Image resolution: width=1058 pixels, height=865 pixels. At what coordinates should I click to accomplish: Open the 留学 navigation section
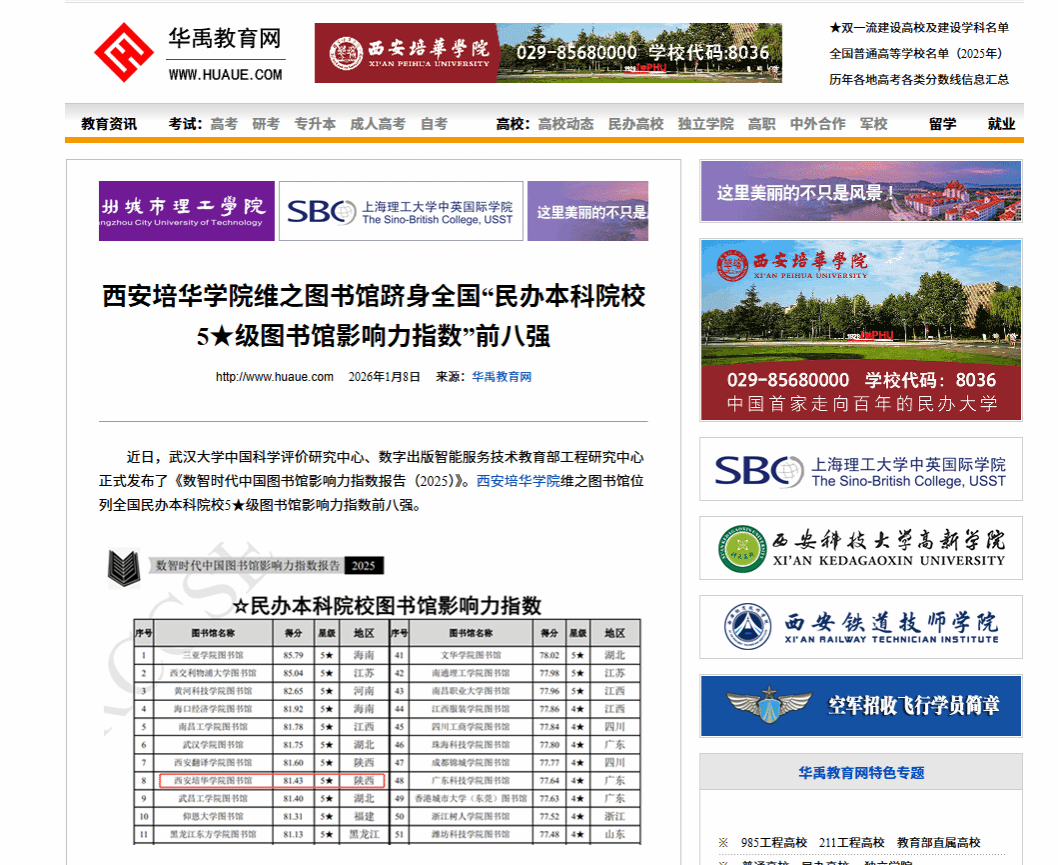click(x=942, y=124)
